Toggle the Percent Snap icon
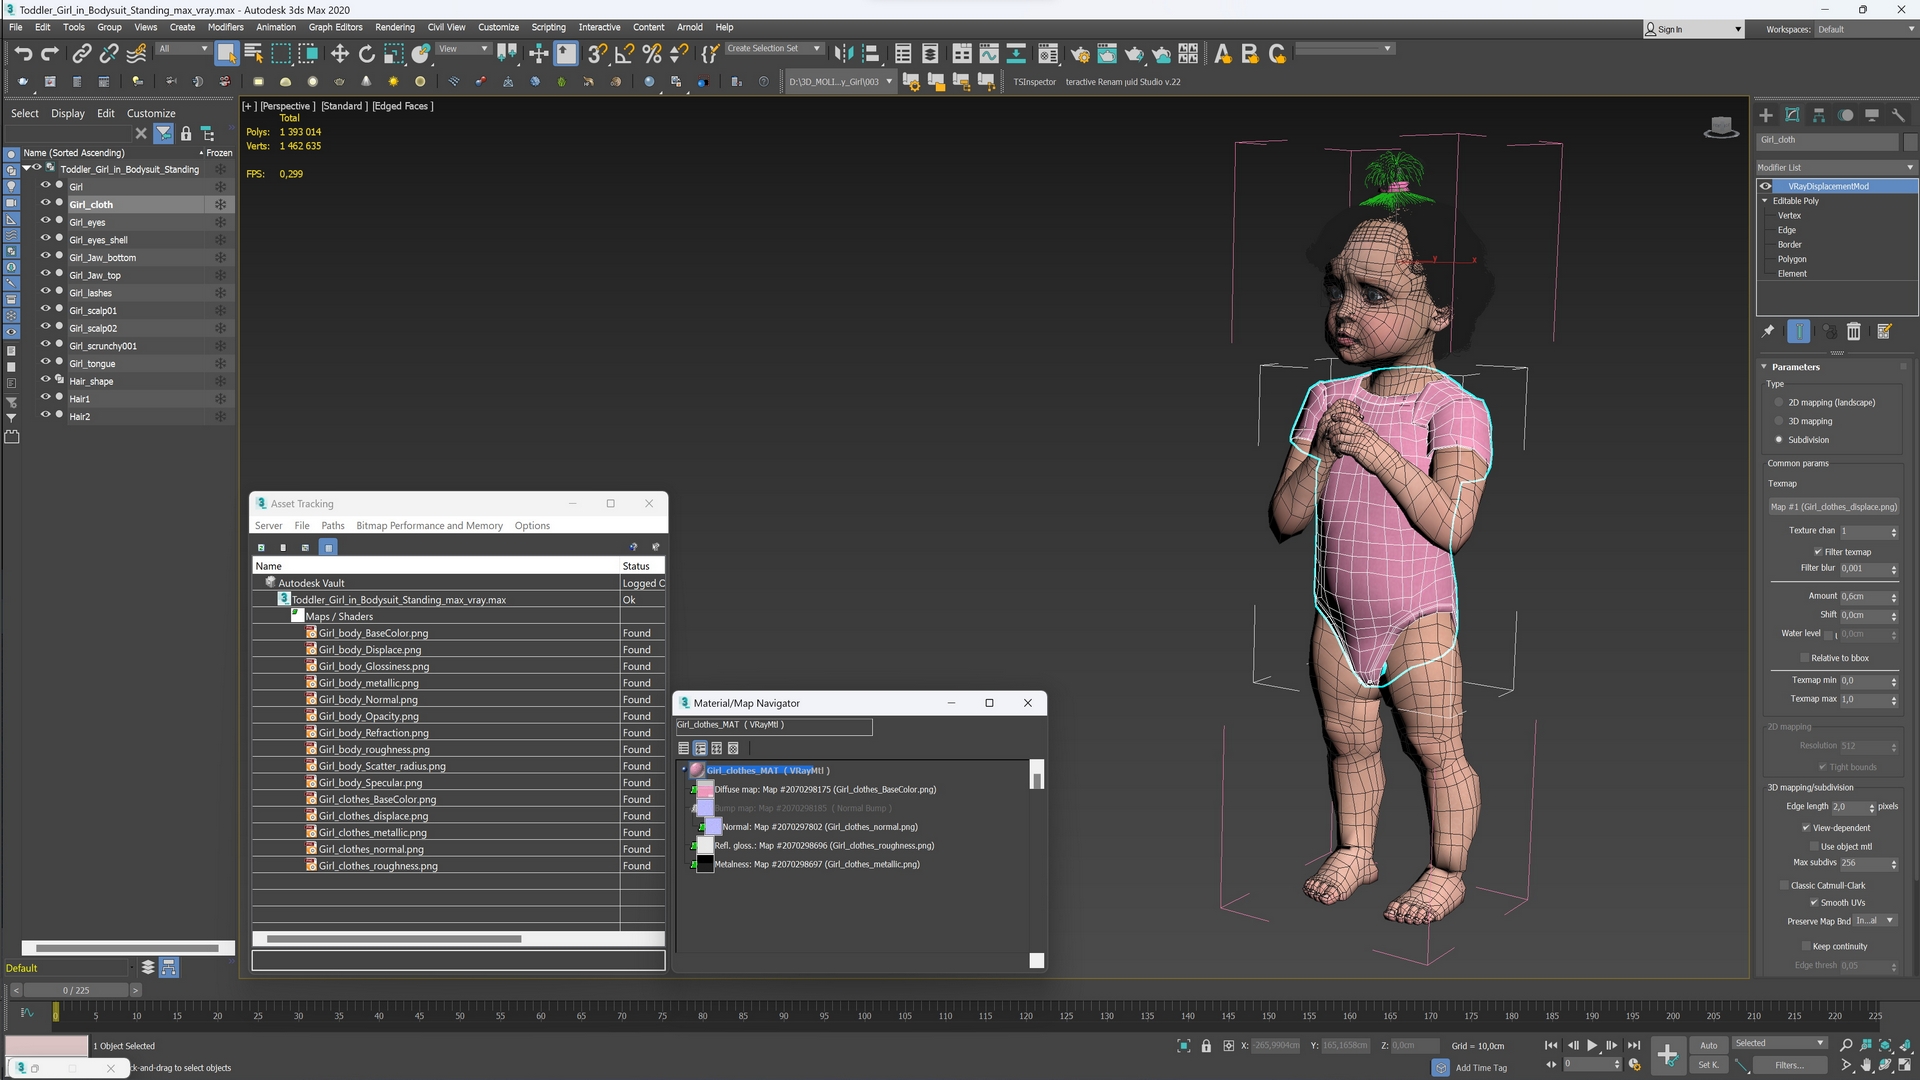Viewport: 1920px width, 1080px height. [x=652, y=53]
